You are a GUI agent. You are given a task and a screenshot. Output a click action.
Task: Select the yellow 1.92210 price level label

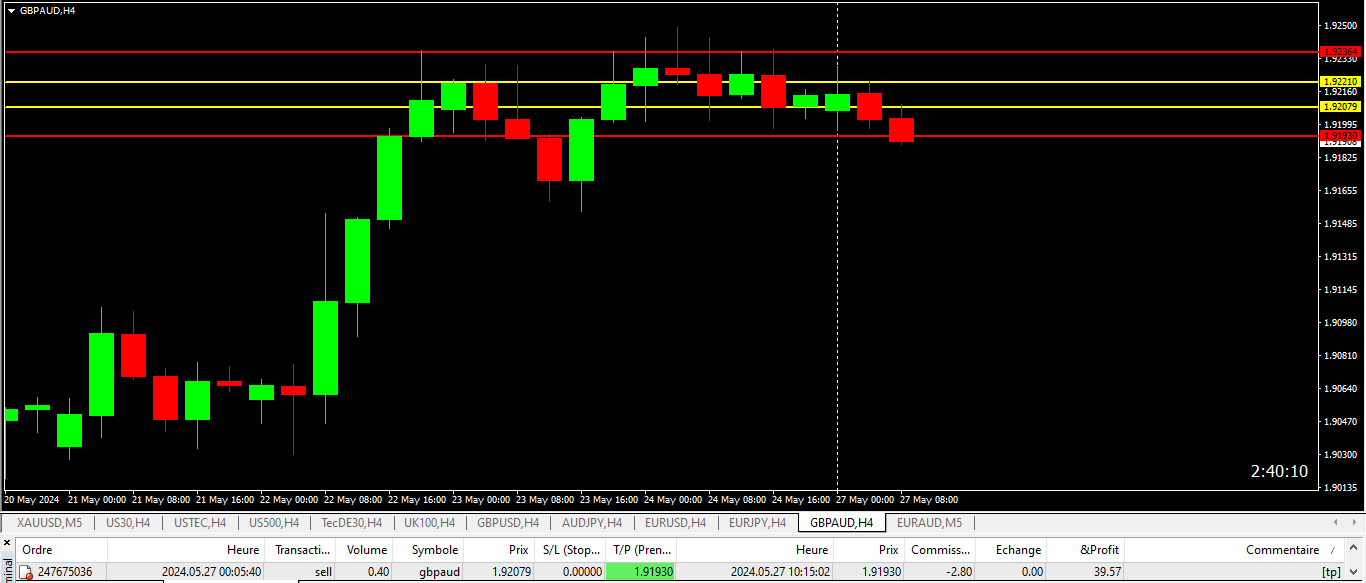[1341, 82]
